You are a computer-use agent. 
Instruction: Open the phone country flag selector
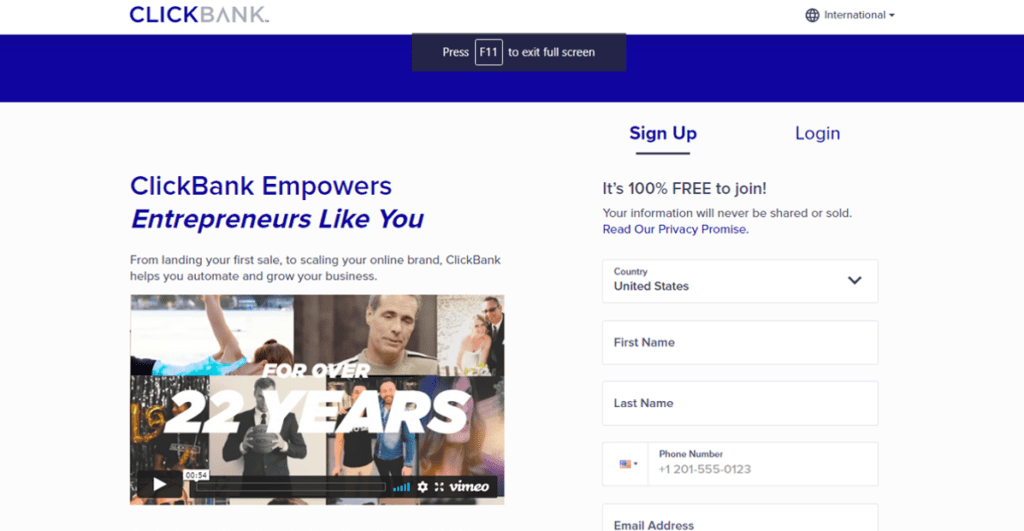(x=628, y=464)
